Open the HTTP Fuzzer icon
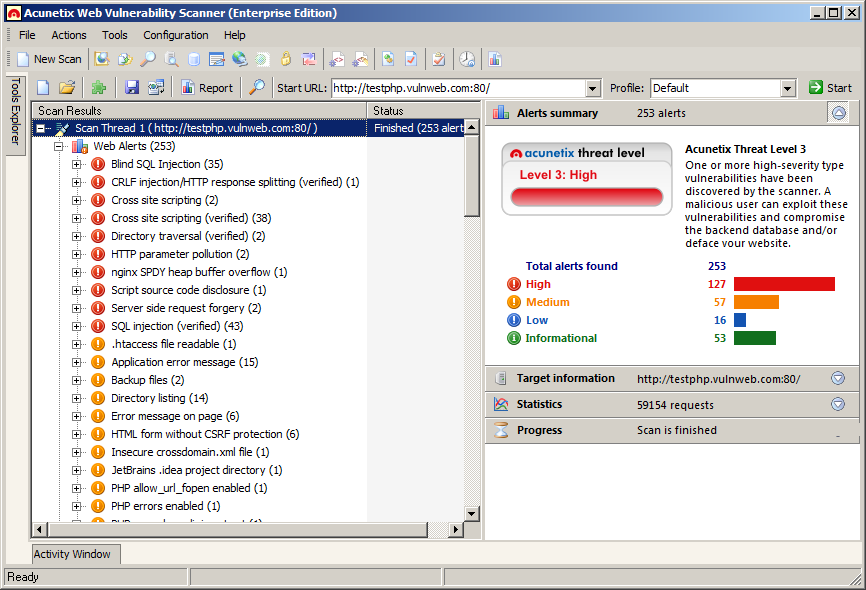866x590 pixels. (x=262, y=59)
